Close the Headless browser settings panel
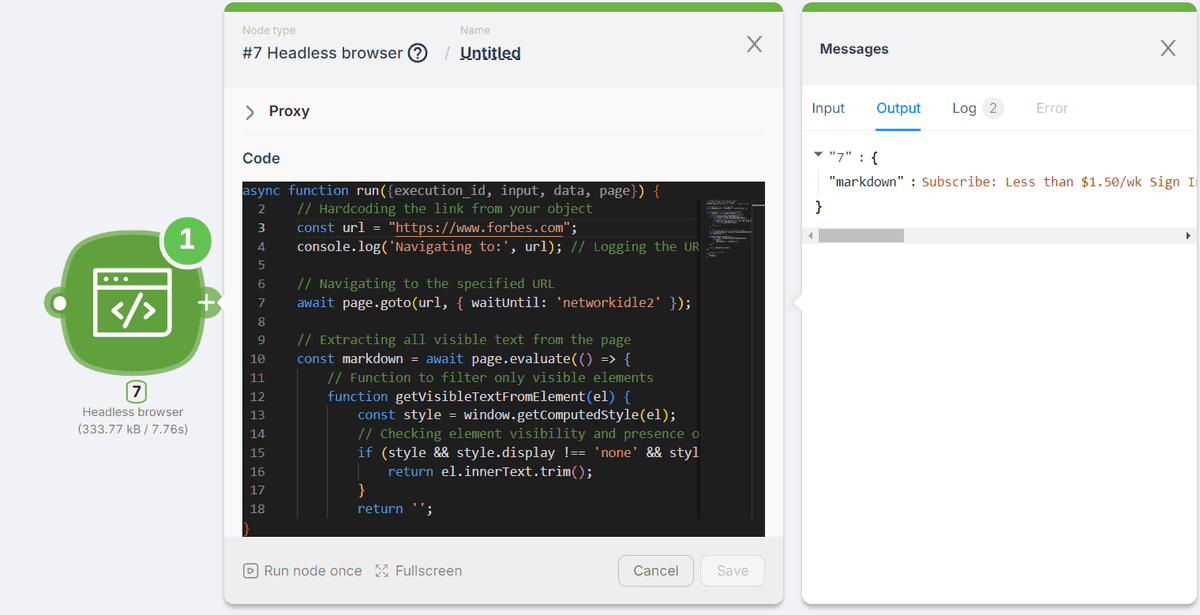Image resolution: width=1200 pixels, height=615 pixels. pos(754,44)
